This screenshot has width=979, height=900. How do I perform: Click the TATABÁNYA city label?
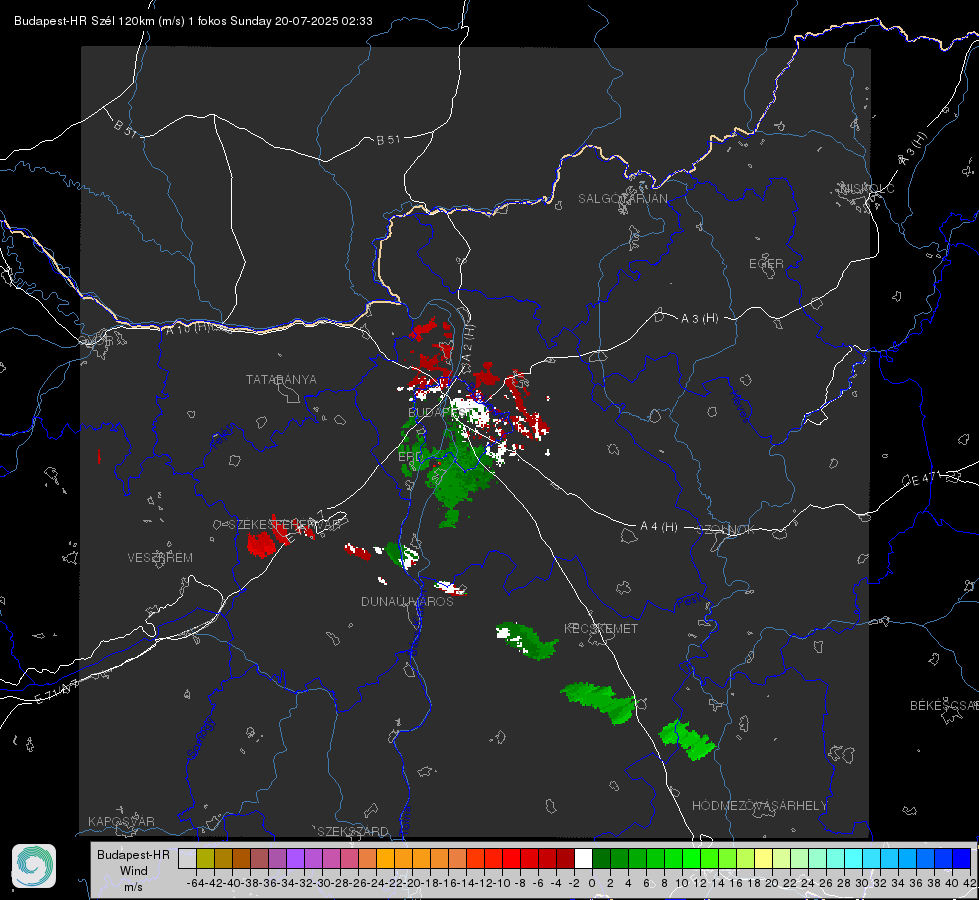click(x=281, y=379)
